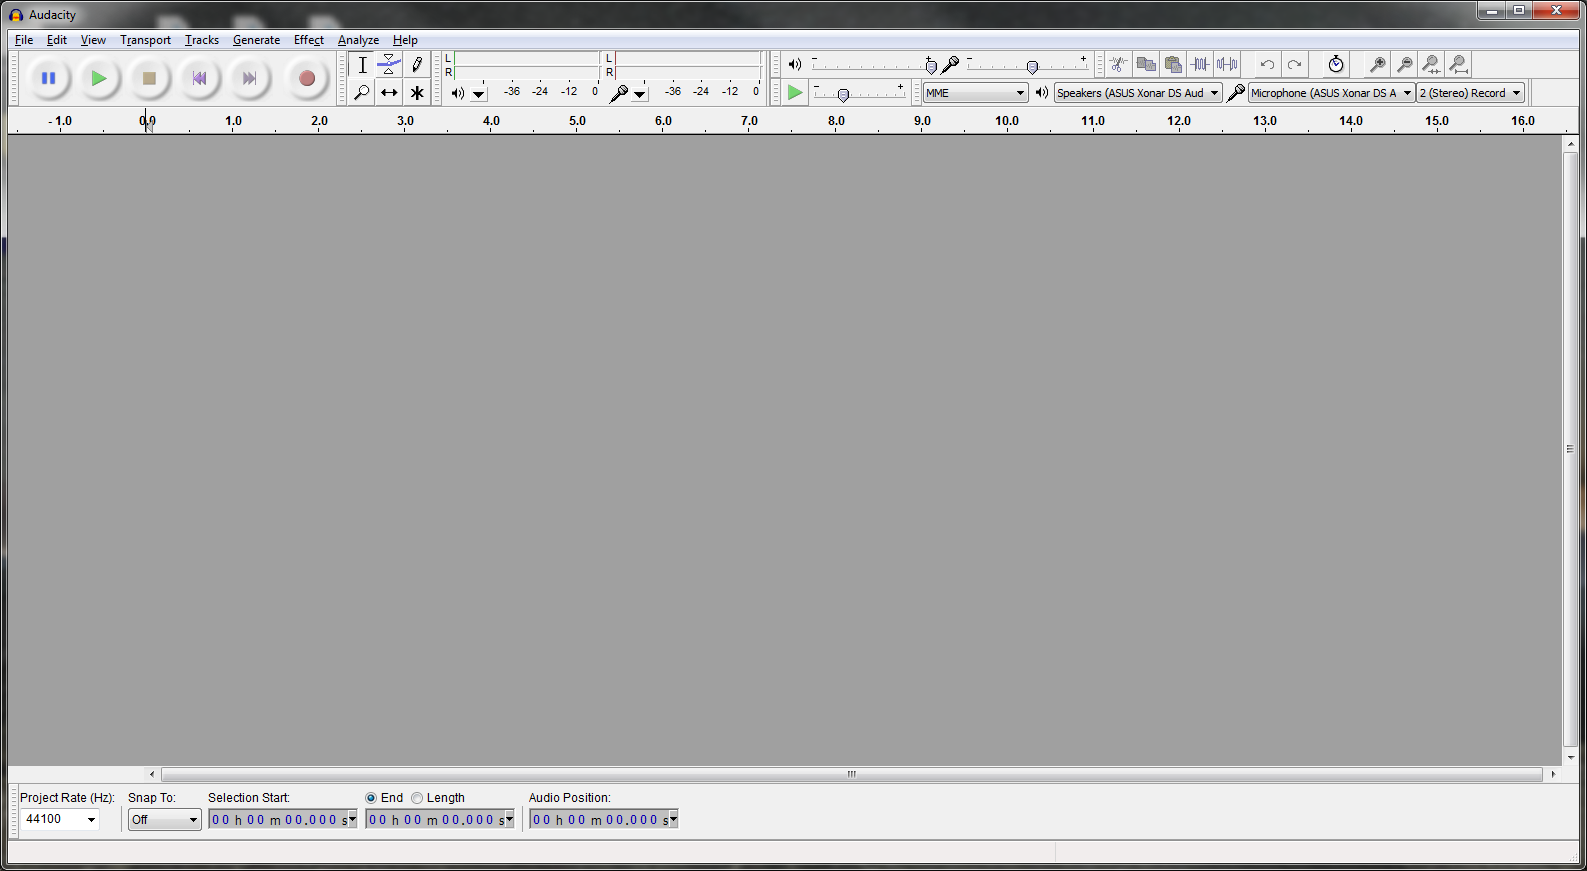Click the Trim audio icon
The width and height of the screenshot is (1587, 871).
1200,64
